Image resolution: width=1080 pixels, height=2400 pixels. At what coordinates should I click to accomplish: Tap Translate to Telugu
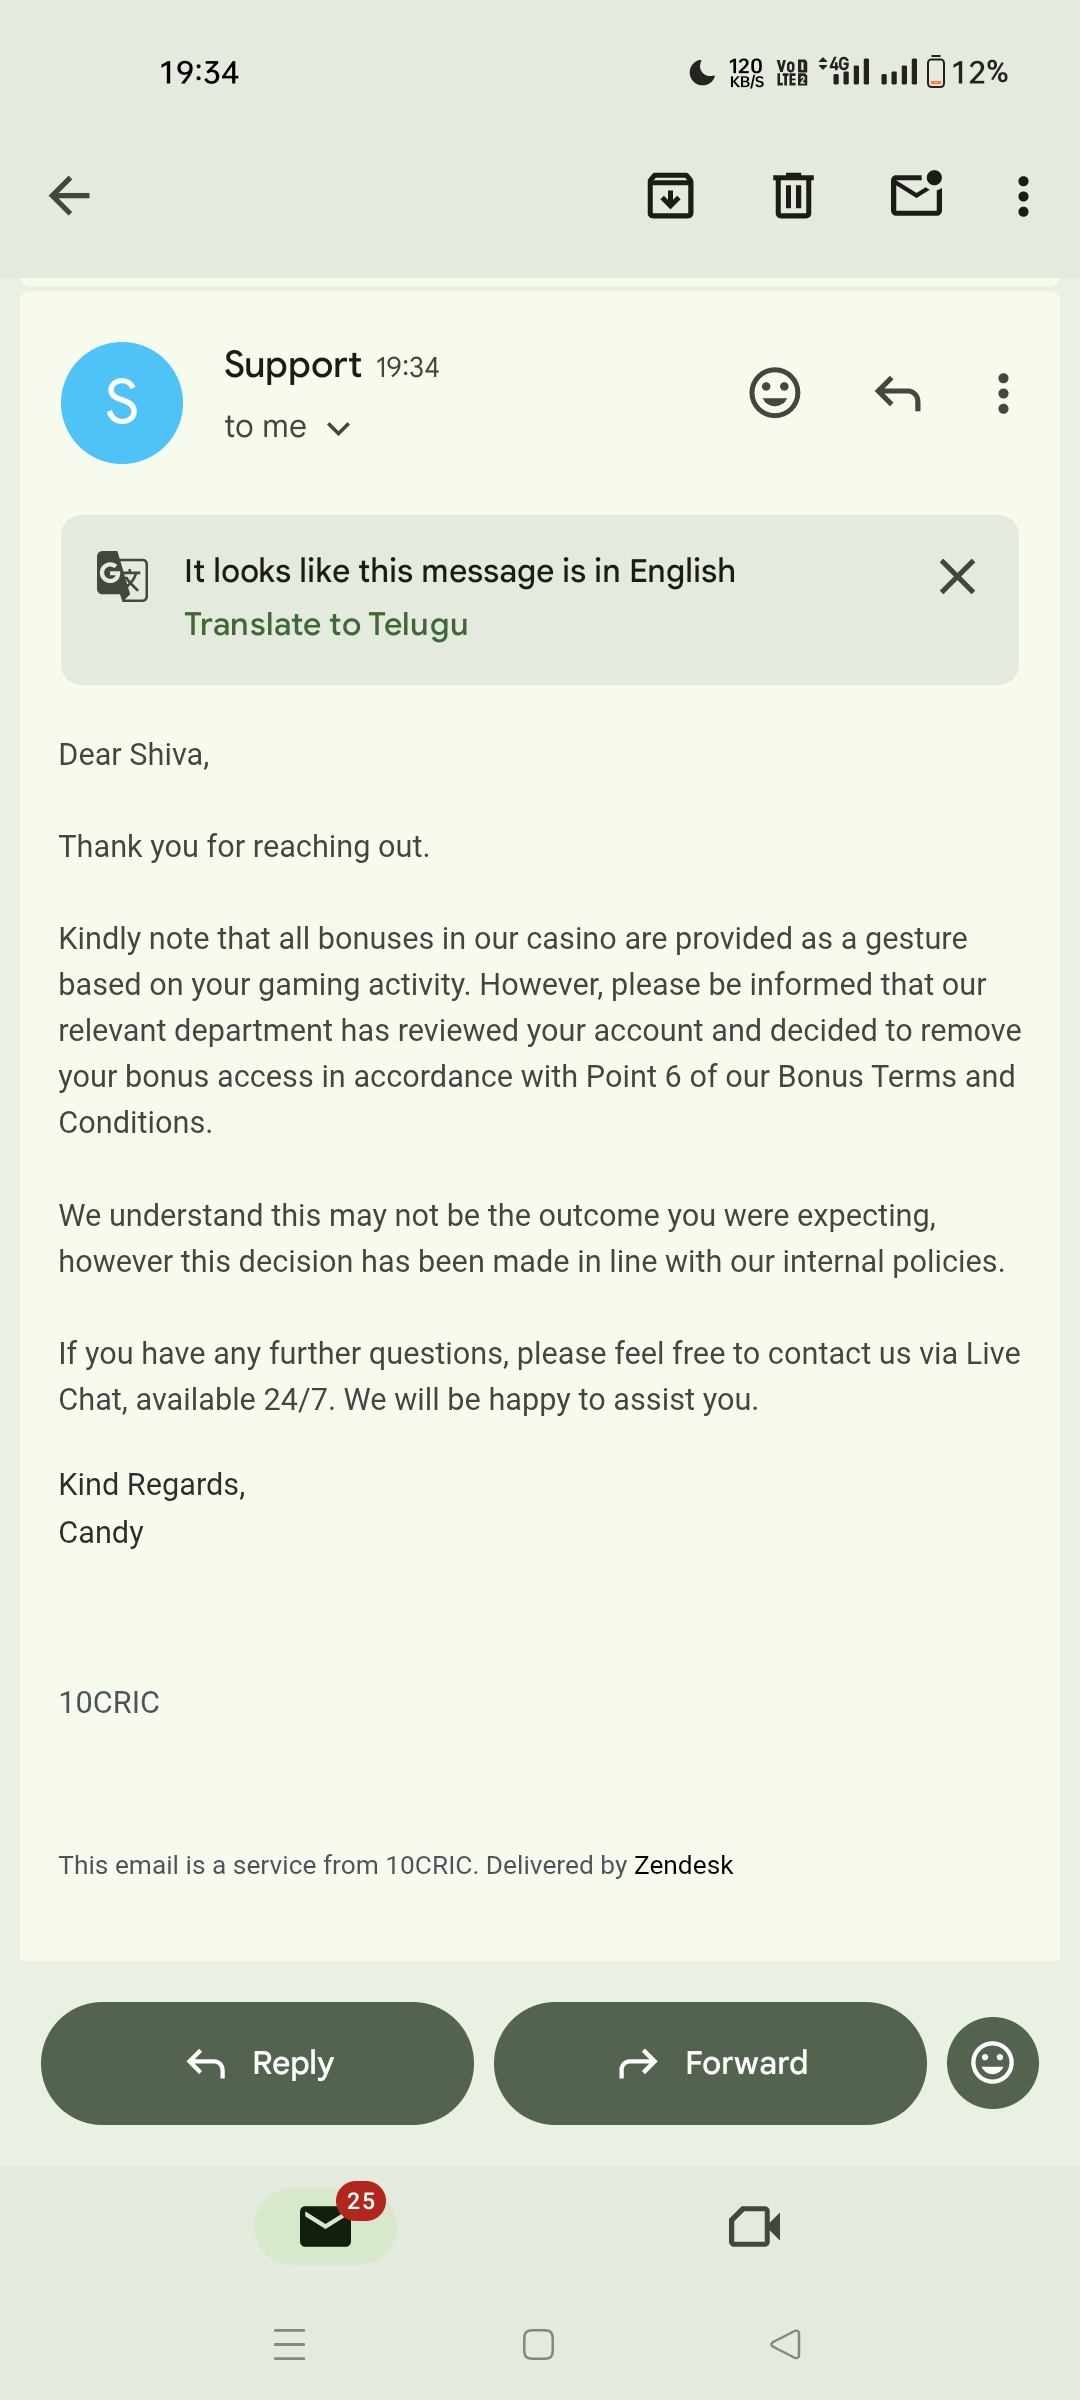tap(326, 624)
